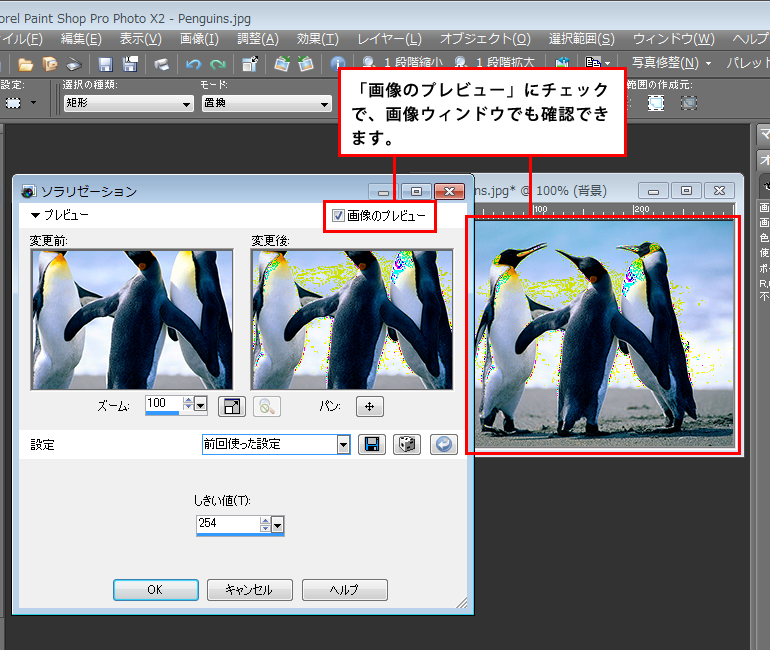The width and height of the screenshot is (770, 650).
Task: Undo the last action
Action: click(x=193, y=64)
